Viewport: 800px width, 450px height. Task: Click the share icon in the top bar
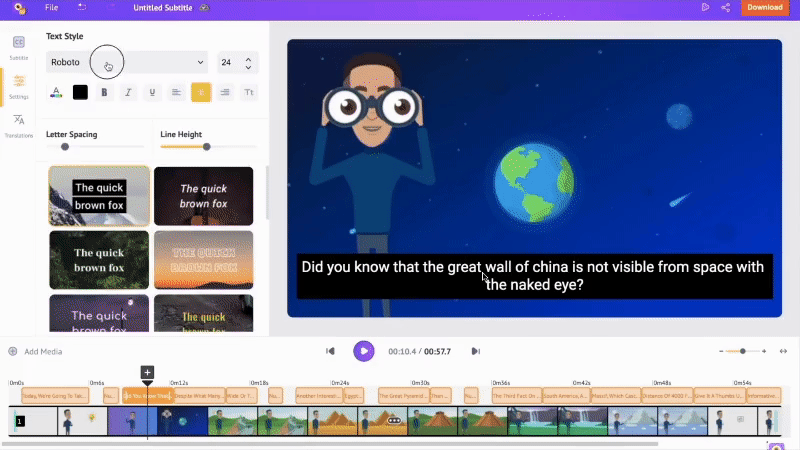725,7
